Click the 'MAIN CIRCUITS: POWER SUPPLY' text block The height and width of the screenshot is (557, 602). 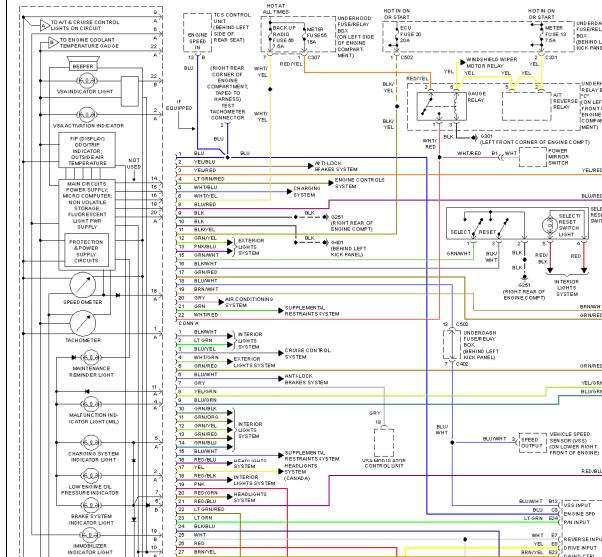click(88, 205)
